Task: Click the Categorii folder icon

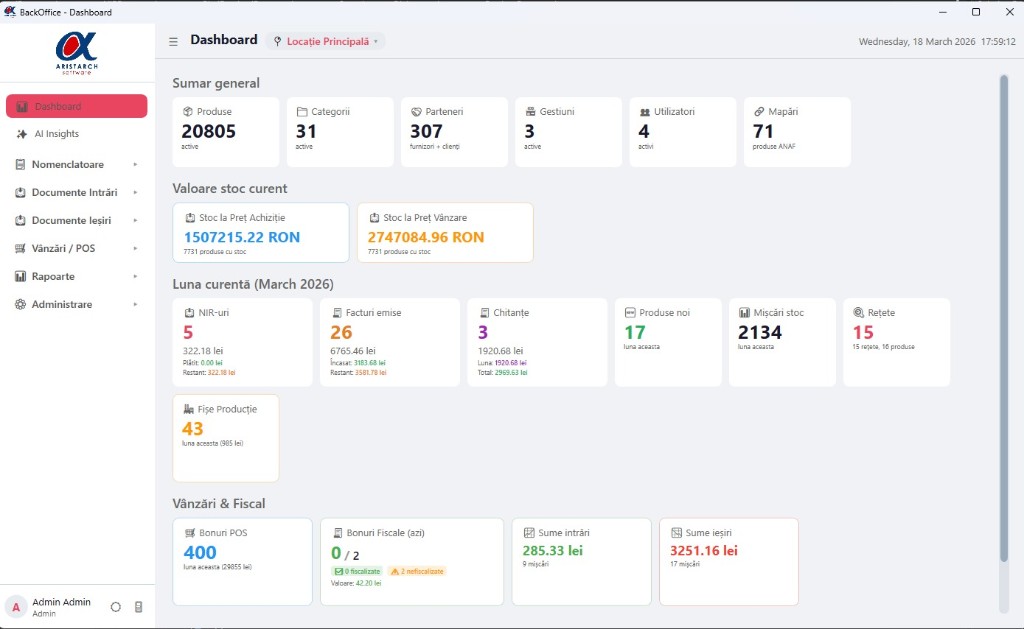Action: (x=302, y=112)
